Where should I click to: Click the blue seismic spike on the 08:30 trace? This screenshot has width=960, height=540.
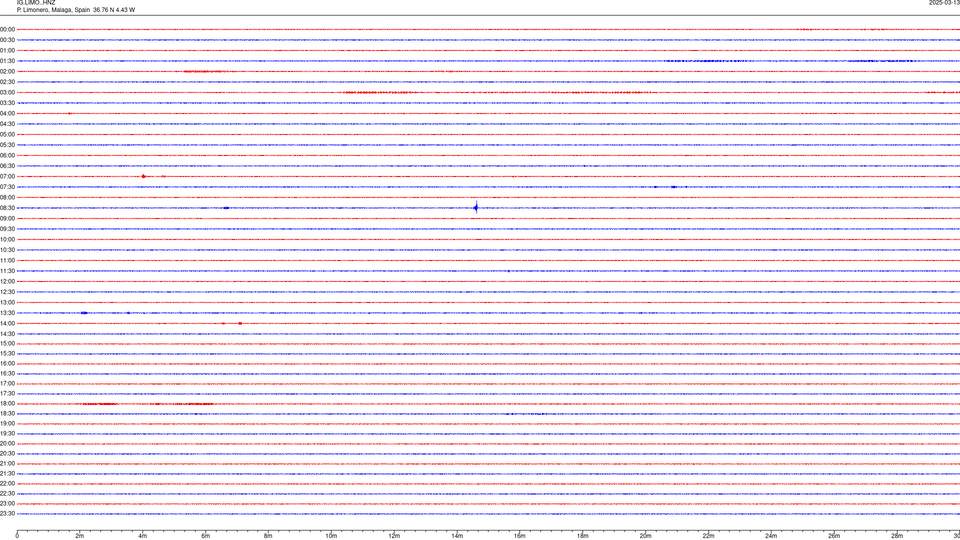pos(476,208)
